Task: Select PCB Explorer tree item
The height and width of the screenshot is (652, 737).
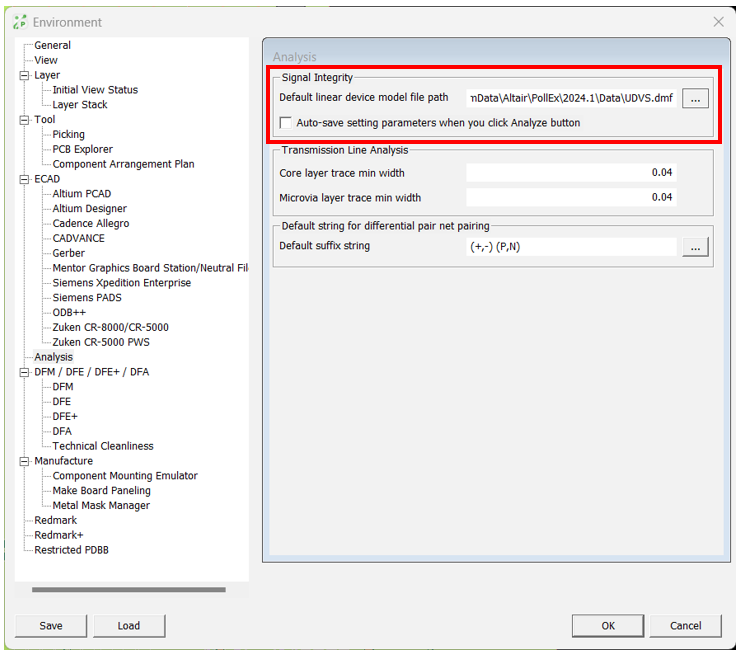Action: pyautogui.click(x=82, y=149)
